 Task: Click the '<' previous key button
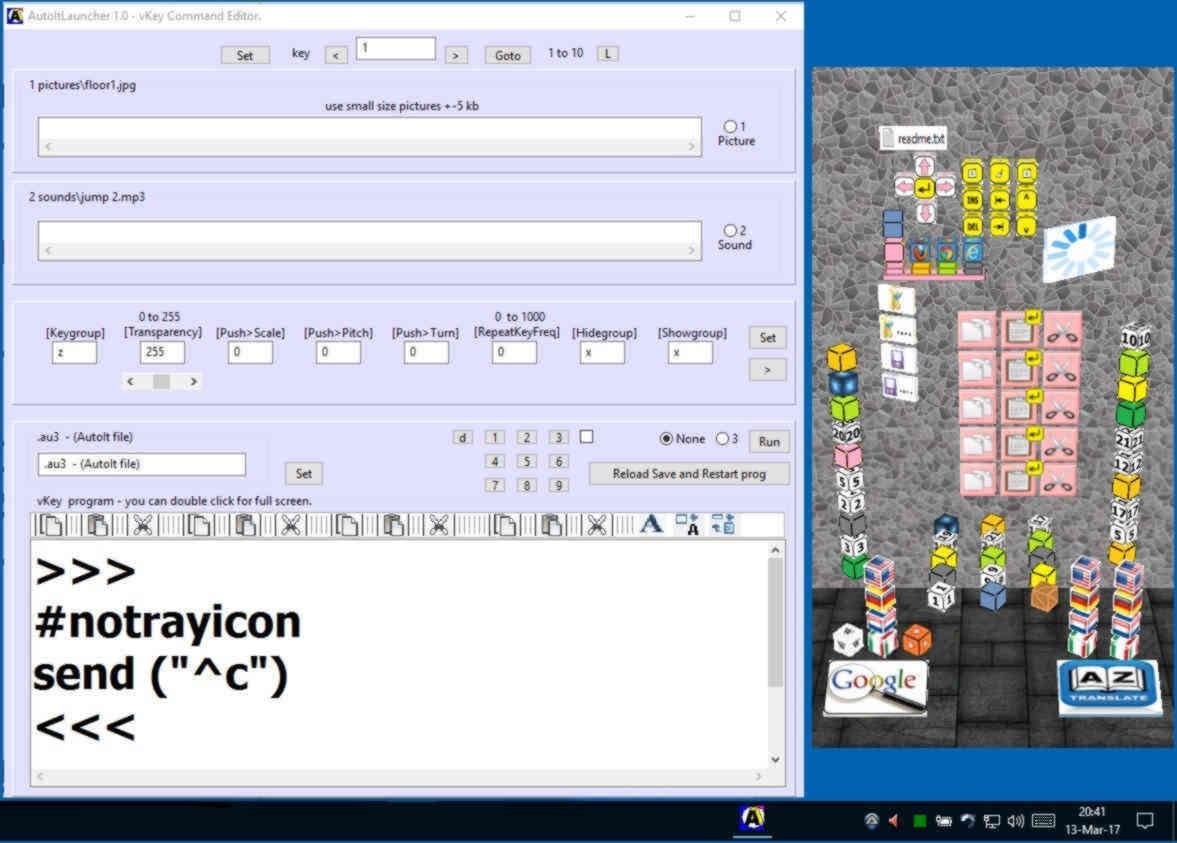[x=336, y=55]
